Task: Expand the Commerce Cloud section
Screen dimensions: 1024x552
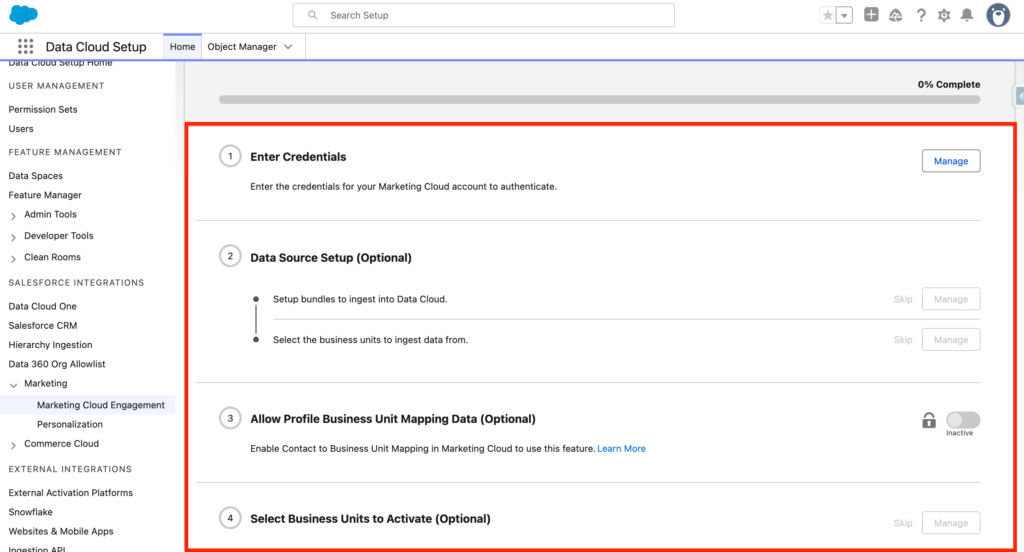Action: (14, 445)
